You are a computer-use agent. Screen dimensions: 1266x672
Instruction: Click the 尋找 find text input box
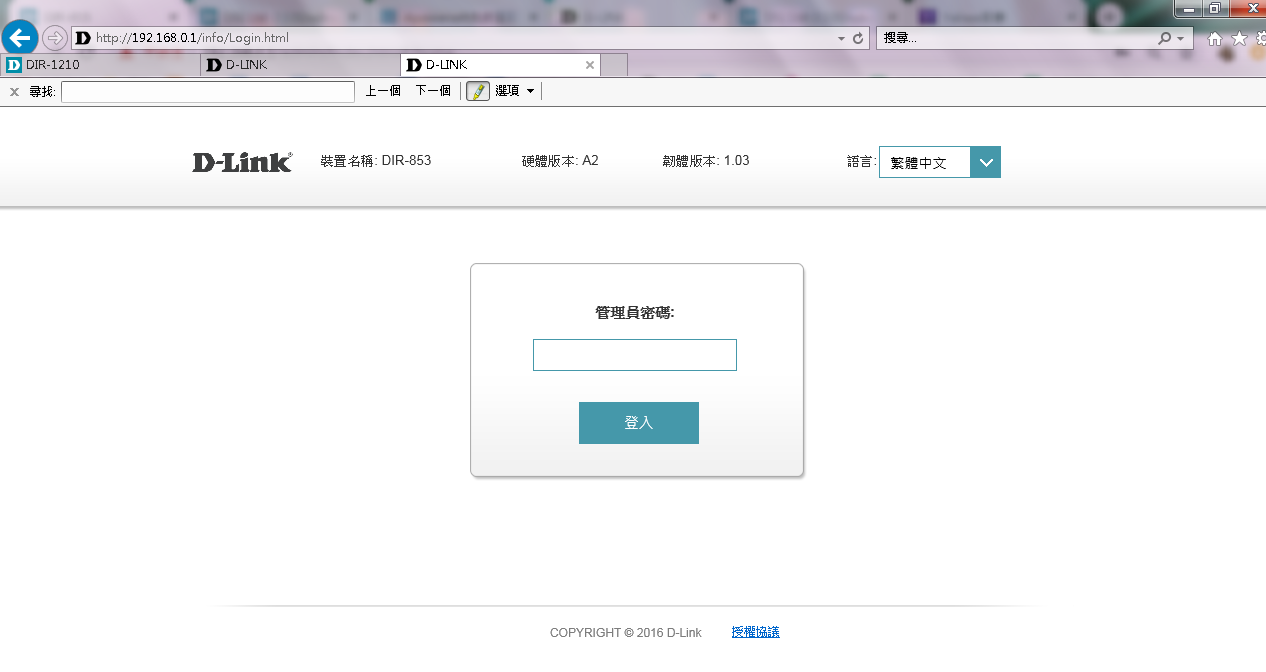click(x=208, y=92)
